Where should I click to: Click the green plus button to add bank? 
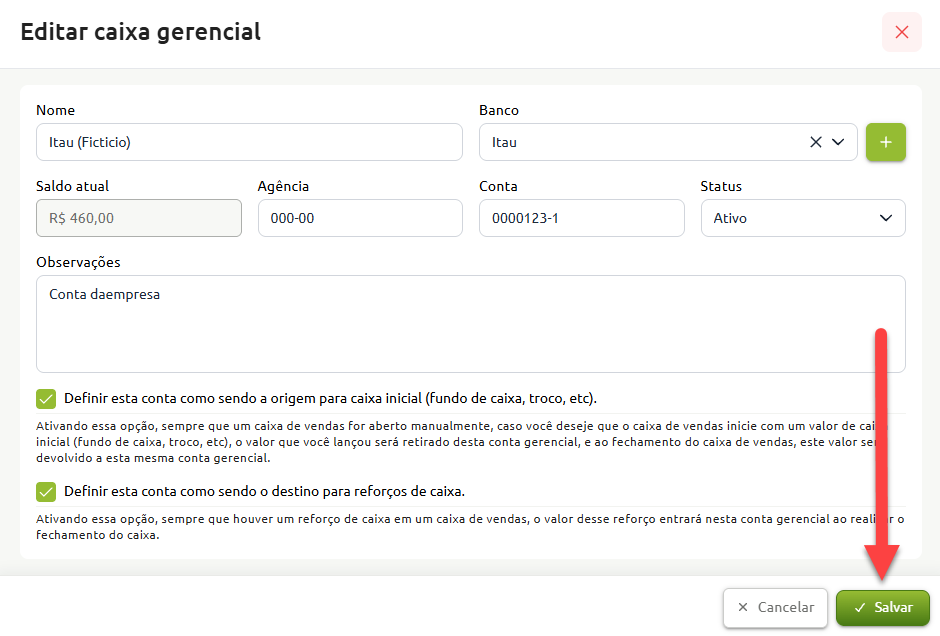pos(885,142)
